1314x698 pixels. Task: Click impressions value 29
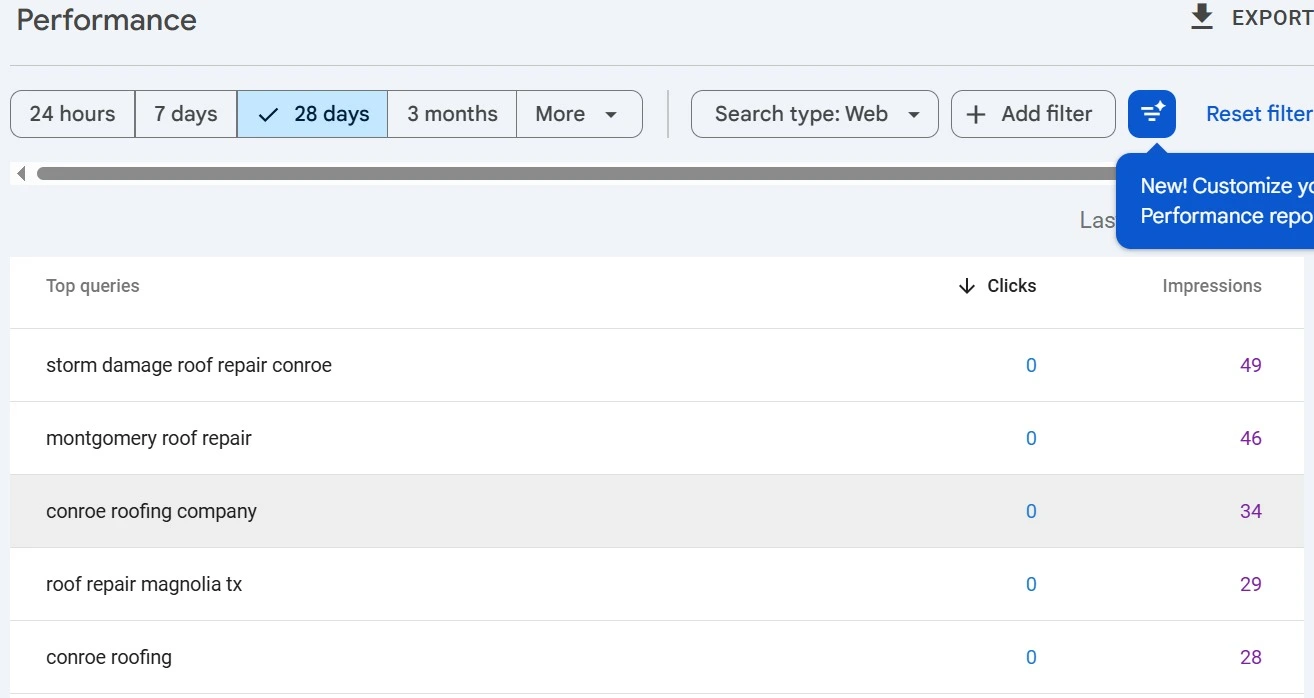pos(1251,584)
